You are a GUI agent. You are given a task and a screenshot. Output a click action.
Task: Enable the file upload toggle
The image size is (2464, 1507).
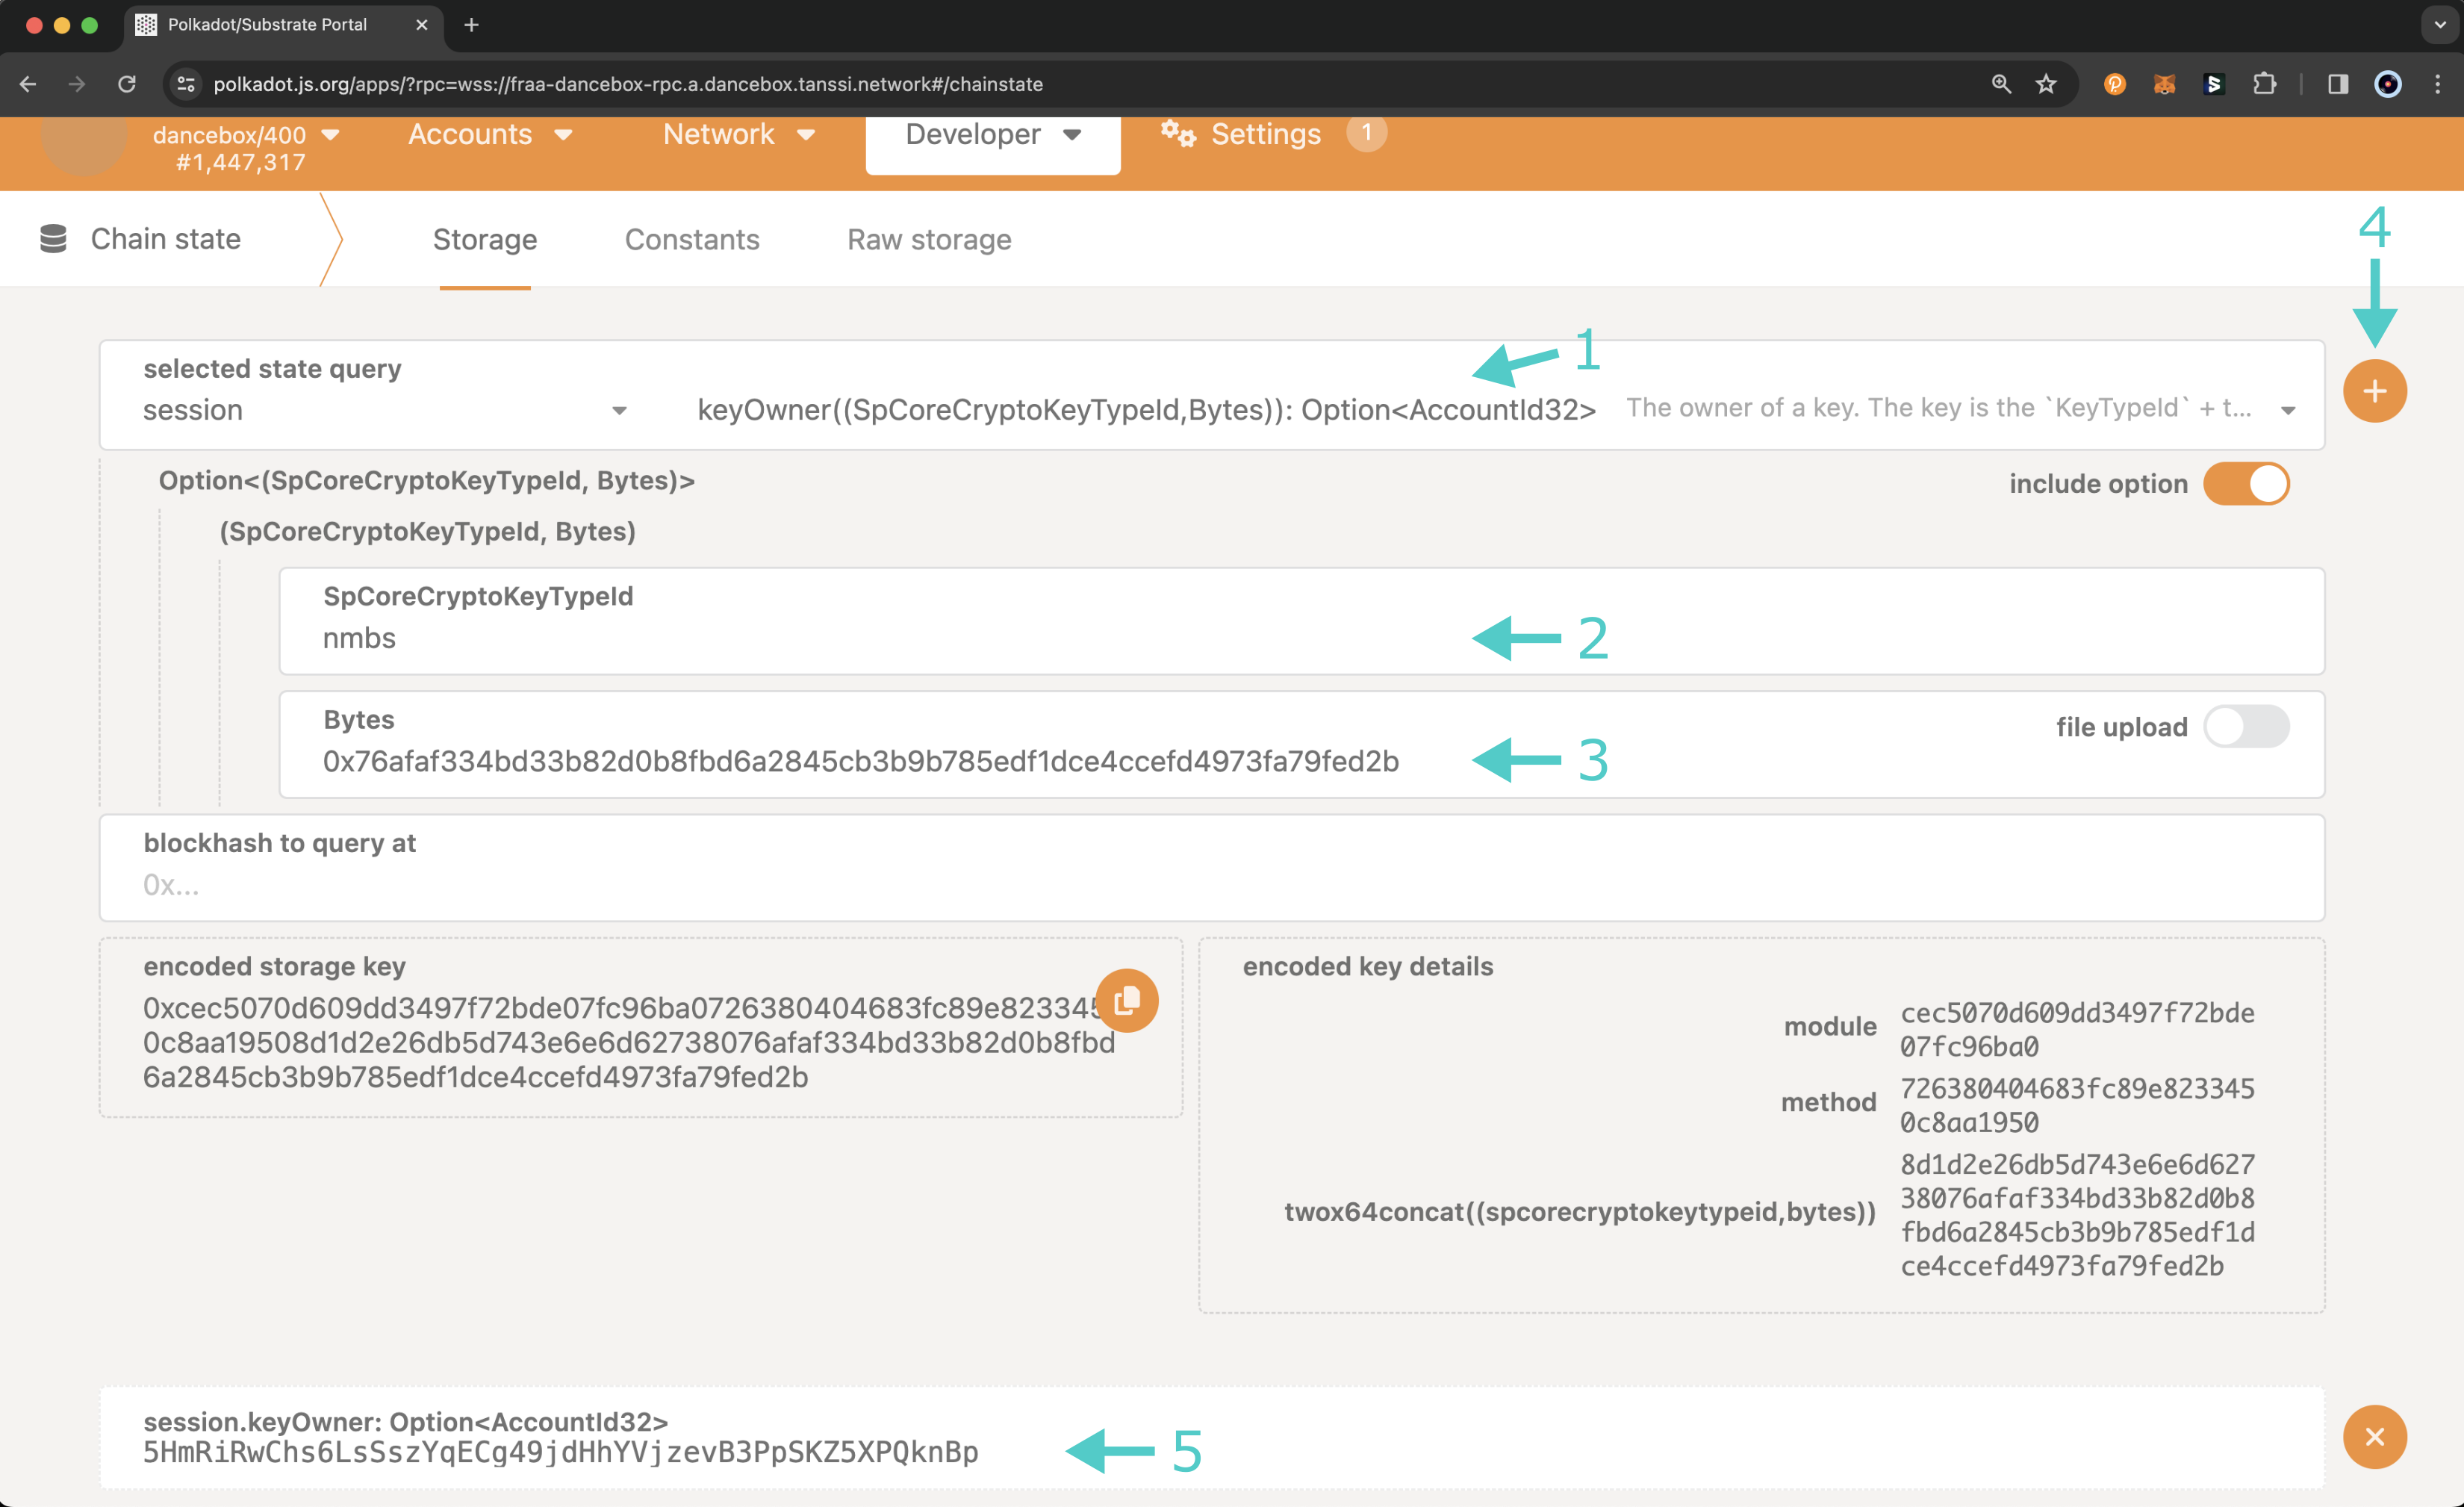point(2246,727)
